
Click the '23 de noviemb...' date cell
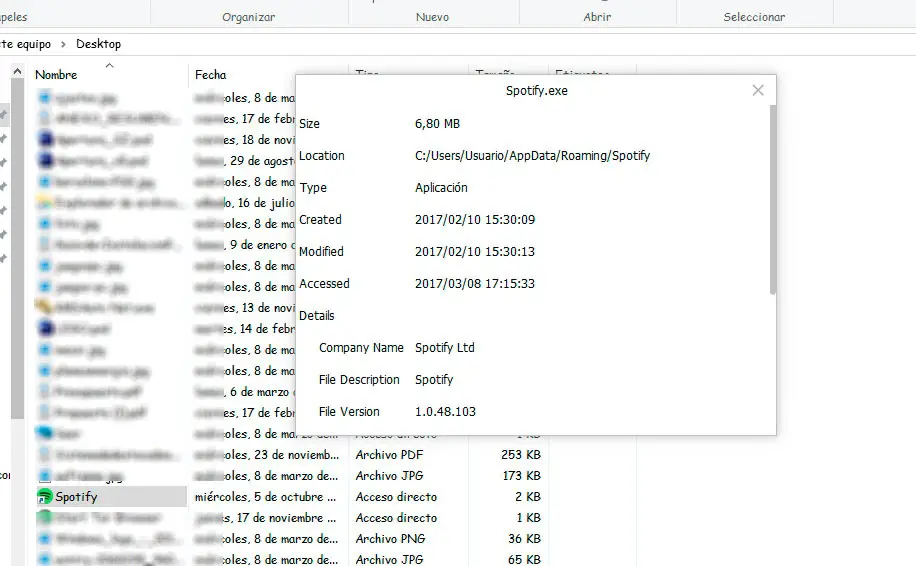click(x=267, y=454)
